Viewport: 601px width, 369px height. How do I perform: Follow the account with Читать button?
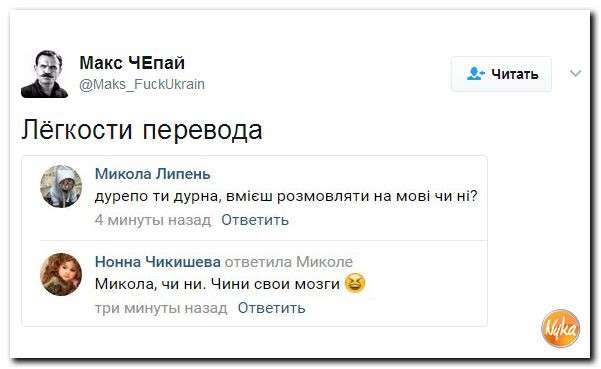tap(501, 74)
